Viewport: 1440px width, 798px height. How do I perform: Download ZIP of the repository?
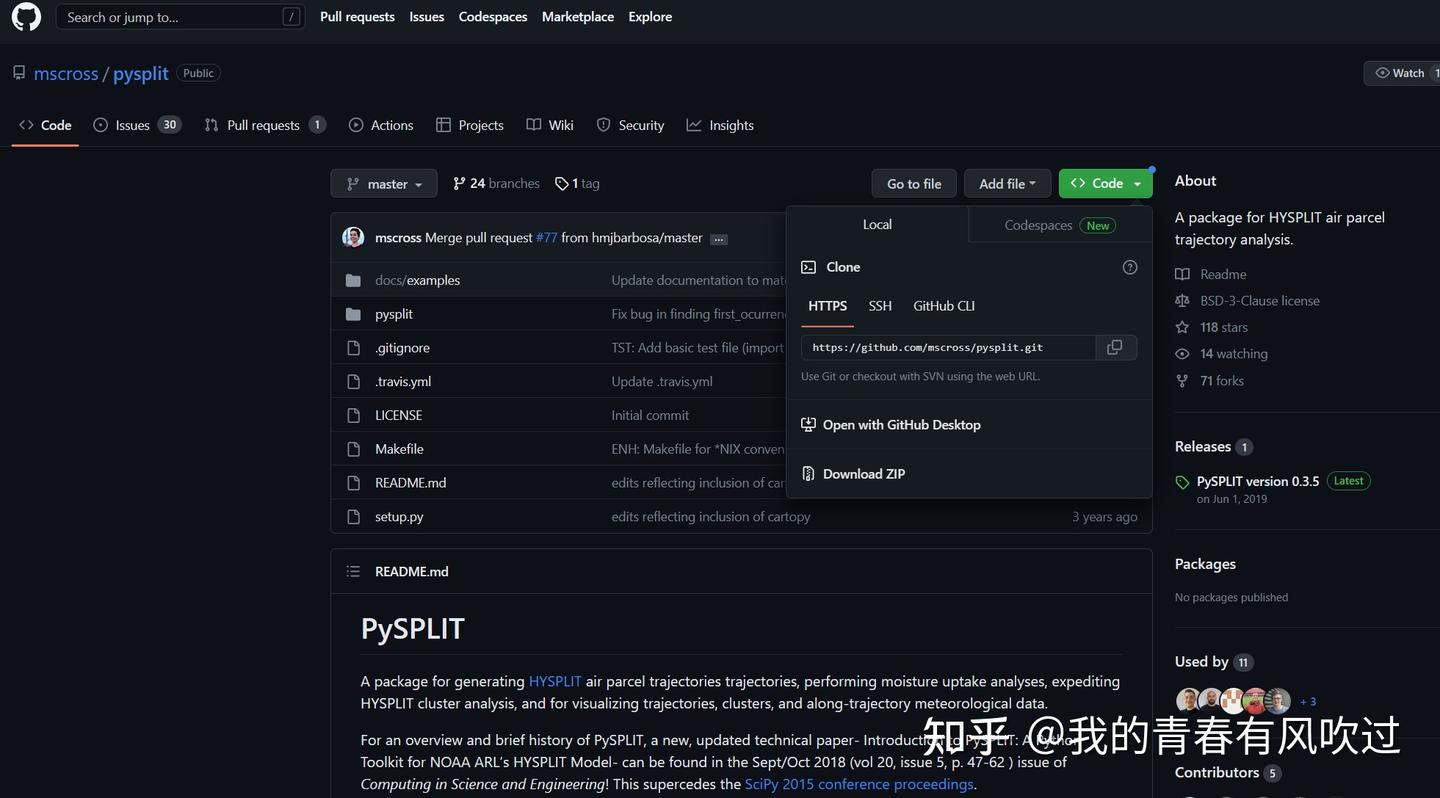862,473
